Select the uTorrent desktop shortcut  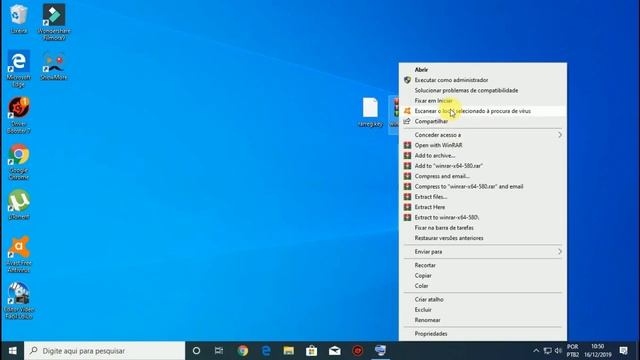[x=19, y=205]
